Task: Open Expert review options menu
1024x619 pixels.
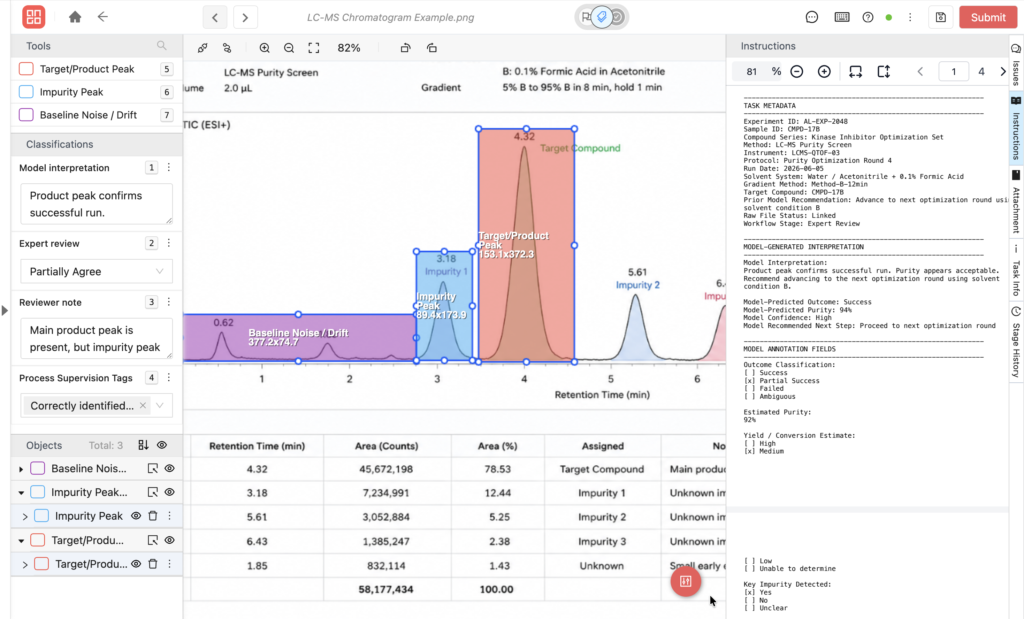Action: [x=168, y=244]
